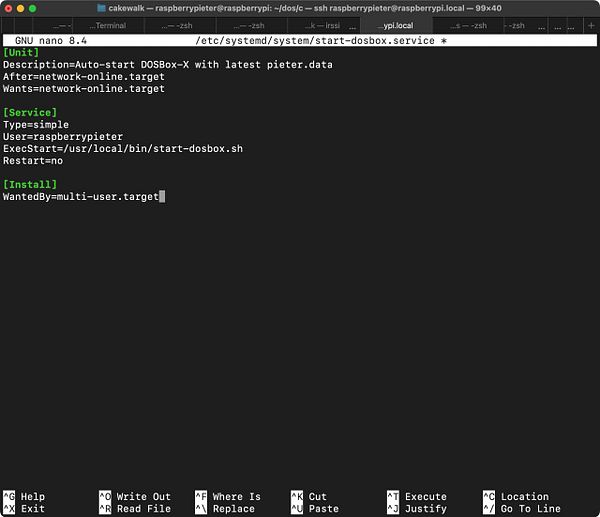Click the Justify label in footer
This screenshot has height=517, width=600.
click(x=426, y=509)
